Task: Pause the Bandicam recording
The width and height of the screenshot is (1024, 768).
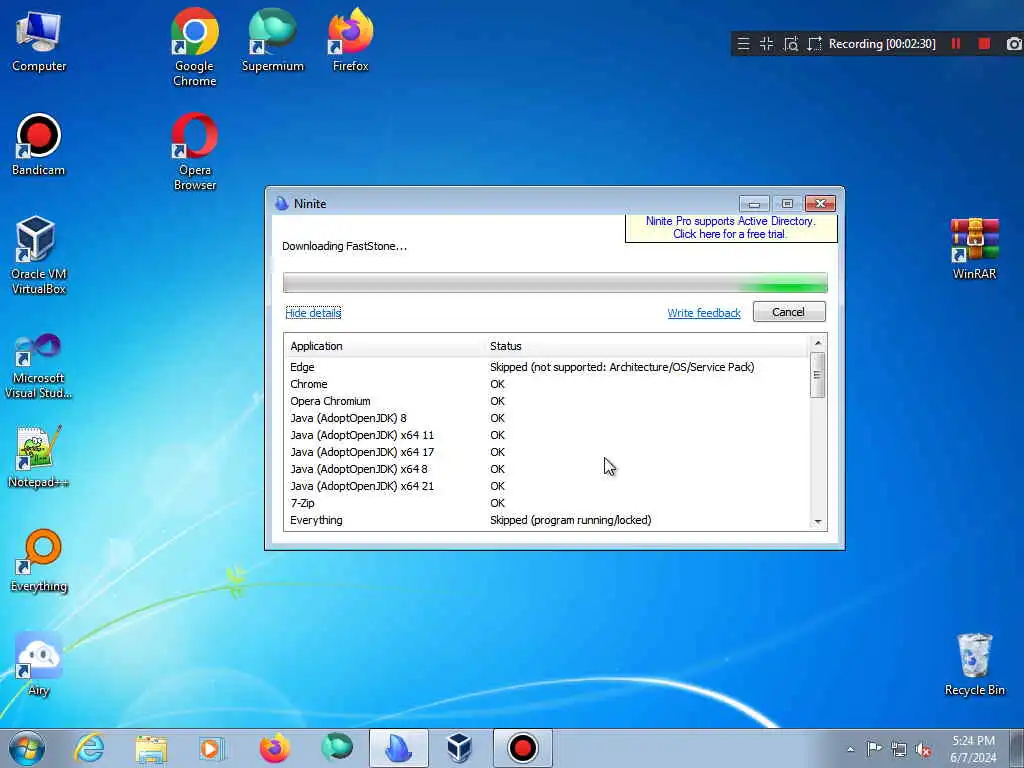Action: click(x=956, y=44)
